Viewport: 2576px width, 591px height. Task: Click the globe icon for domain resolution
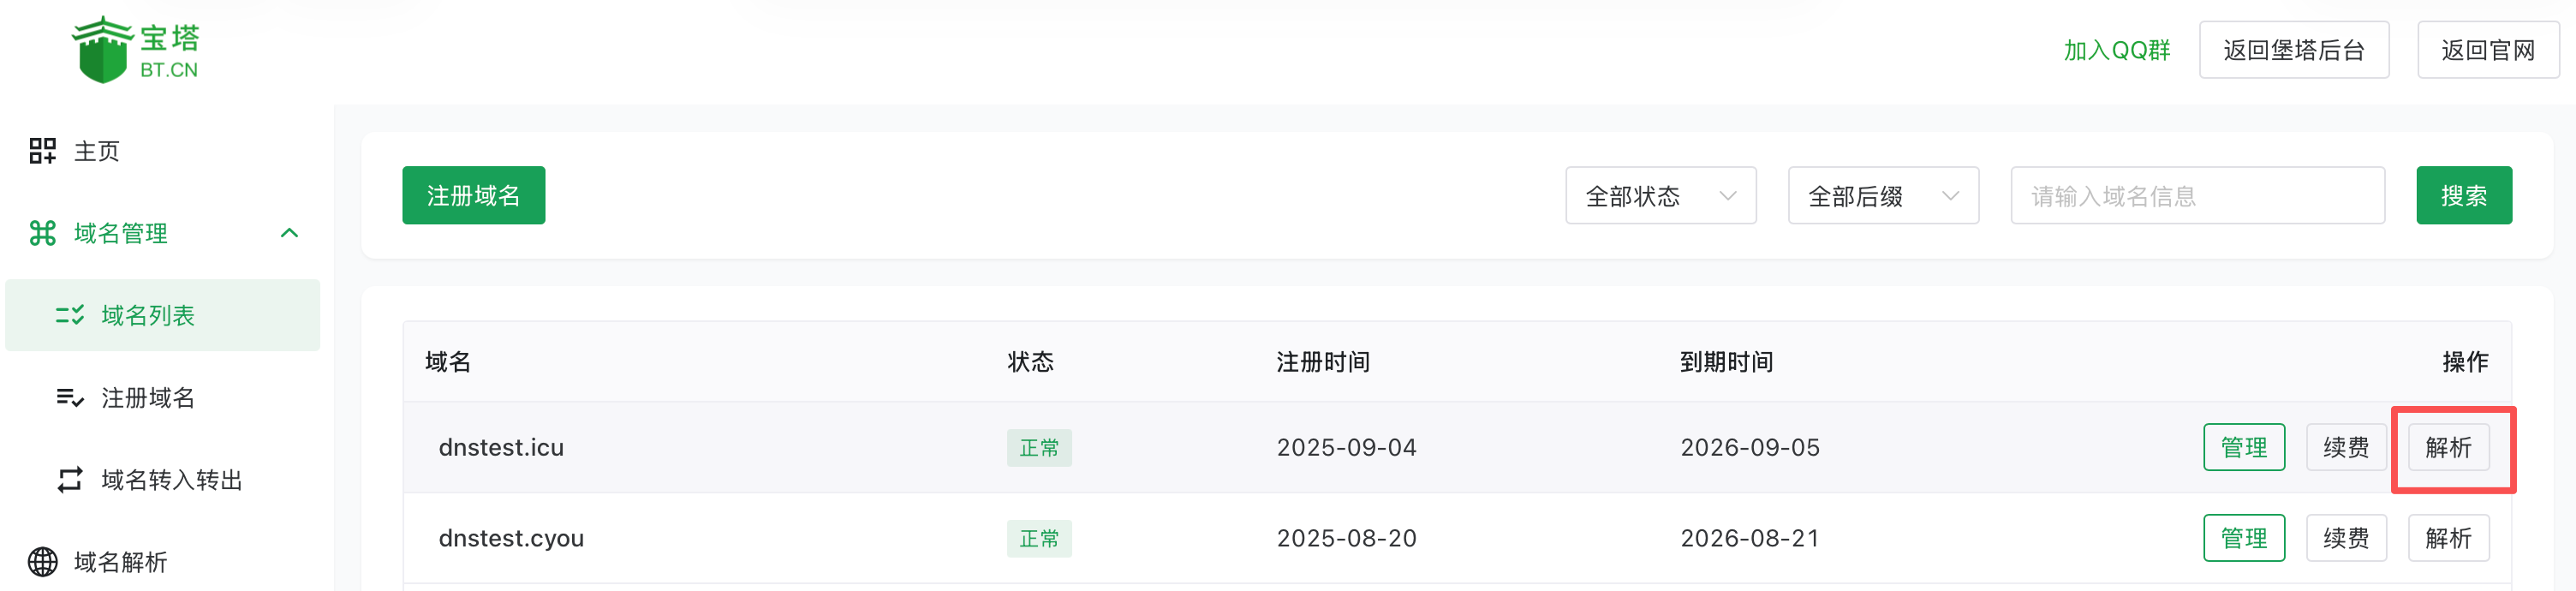(x=42, y=562)
